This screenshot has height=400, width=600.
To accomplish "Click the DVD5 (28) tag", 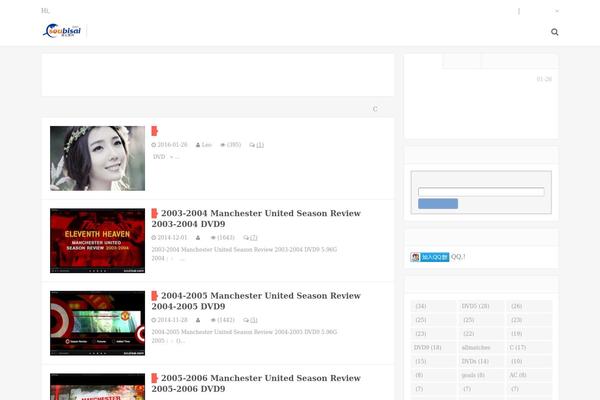I will coord(481,306).
